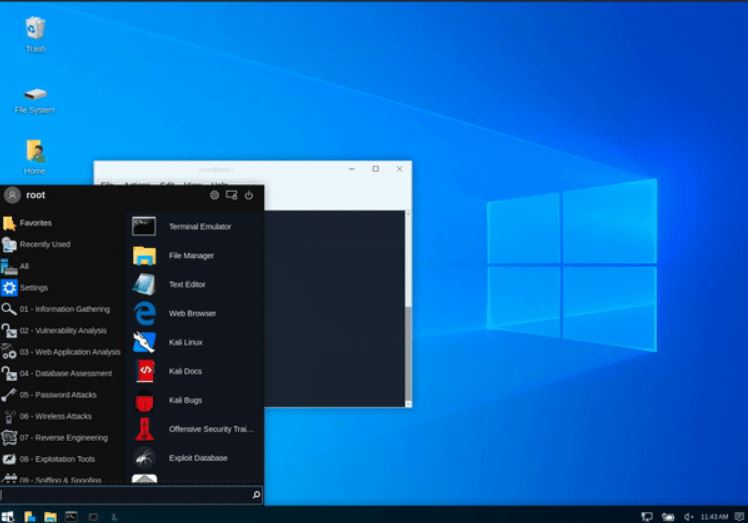Select Recently Used category
748x523 pixels.
(62, 244)
